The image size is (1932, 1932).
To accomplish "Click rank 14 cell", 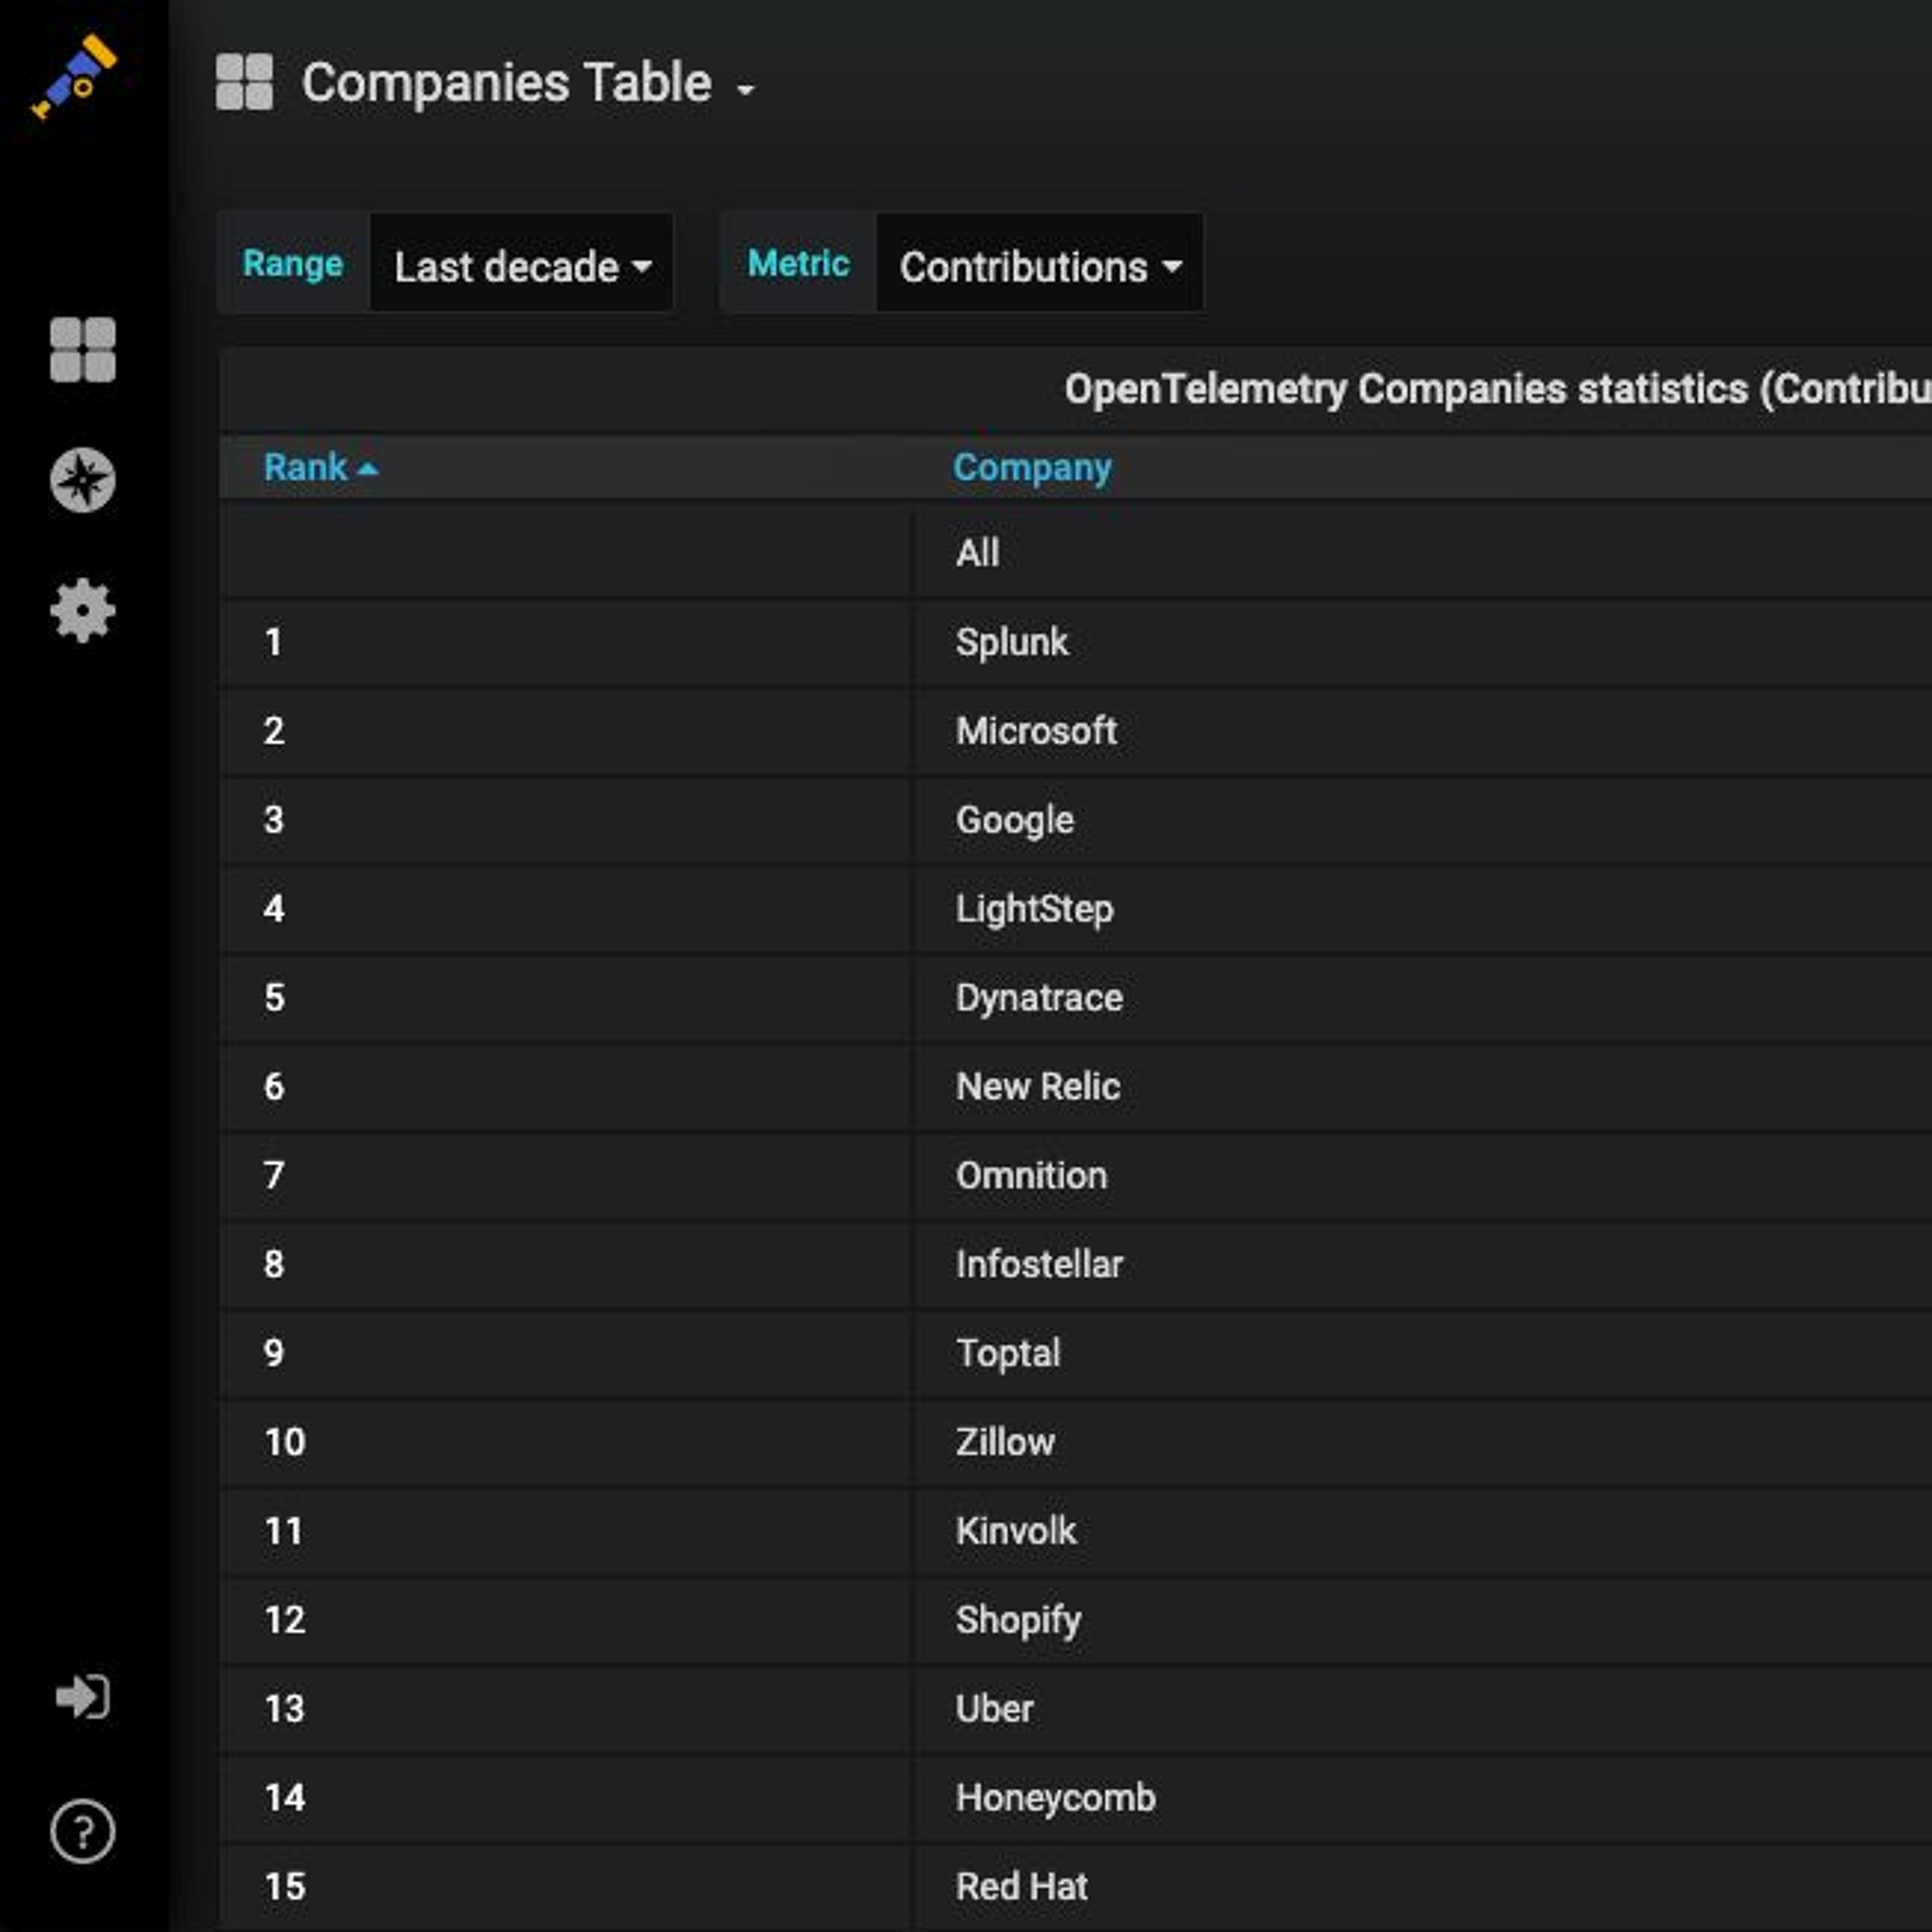I will coord(565,1798).
